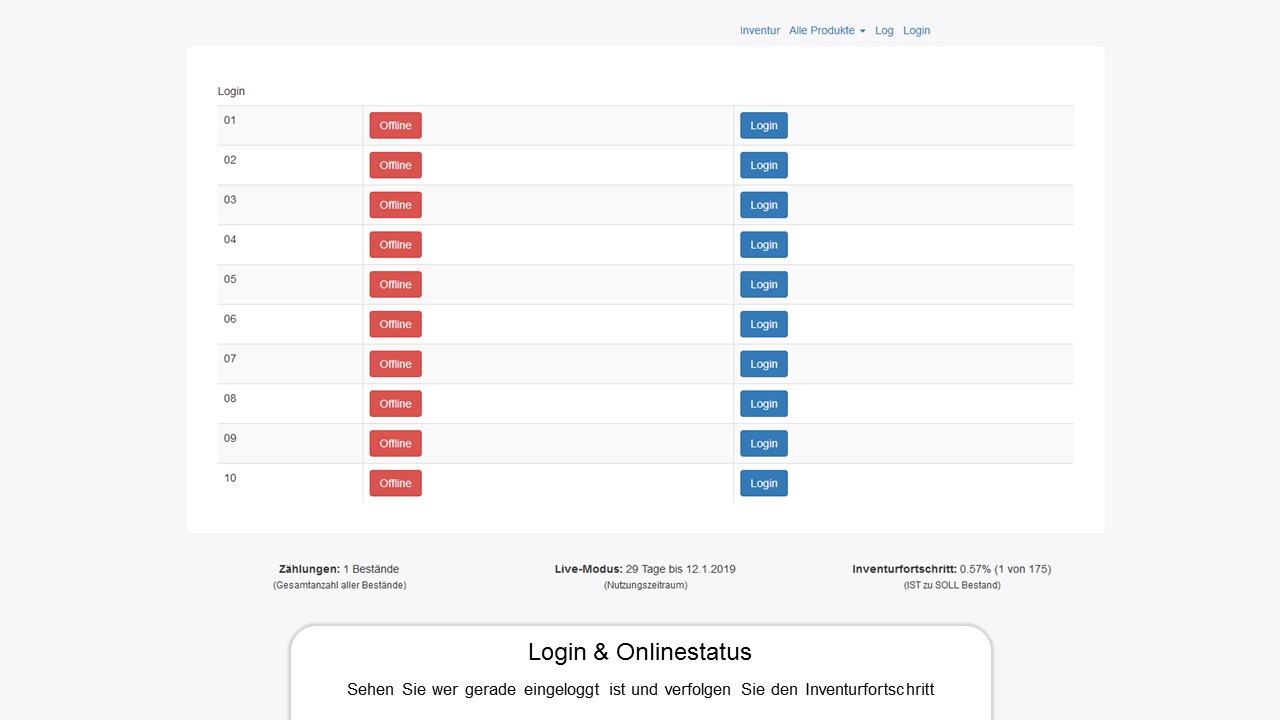This screenshot has width=1280, height=720.
Task: Click the Offline status button in row 08
Action: (395, 404)
